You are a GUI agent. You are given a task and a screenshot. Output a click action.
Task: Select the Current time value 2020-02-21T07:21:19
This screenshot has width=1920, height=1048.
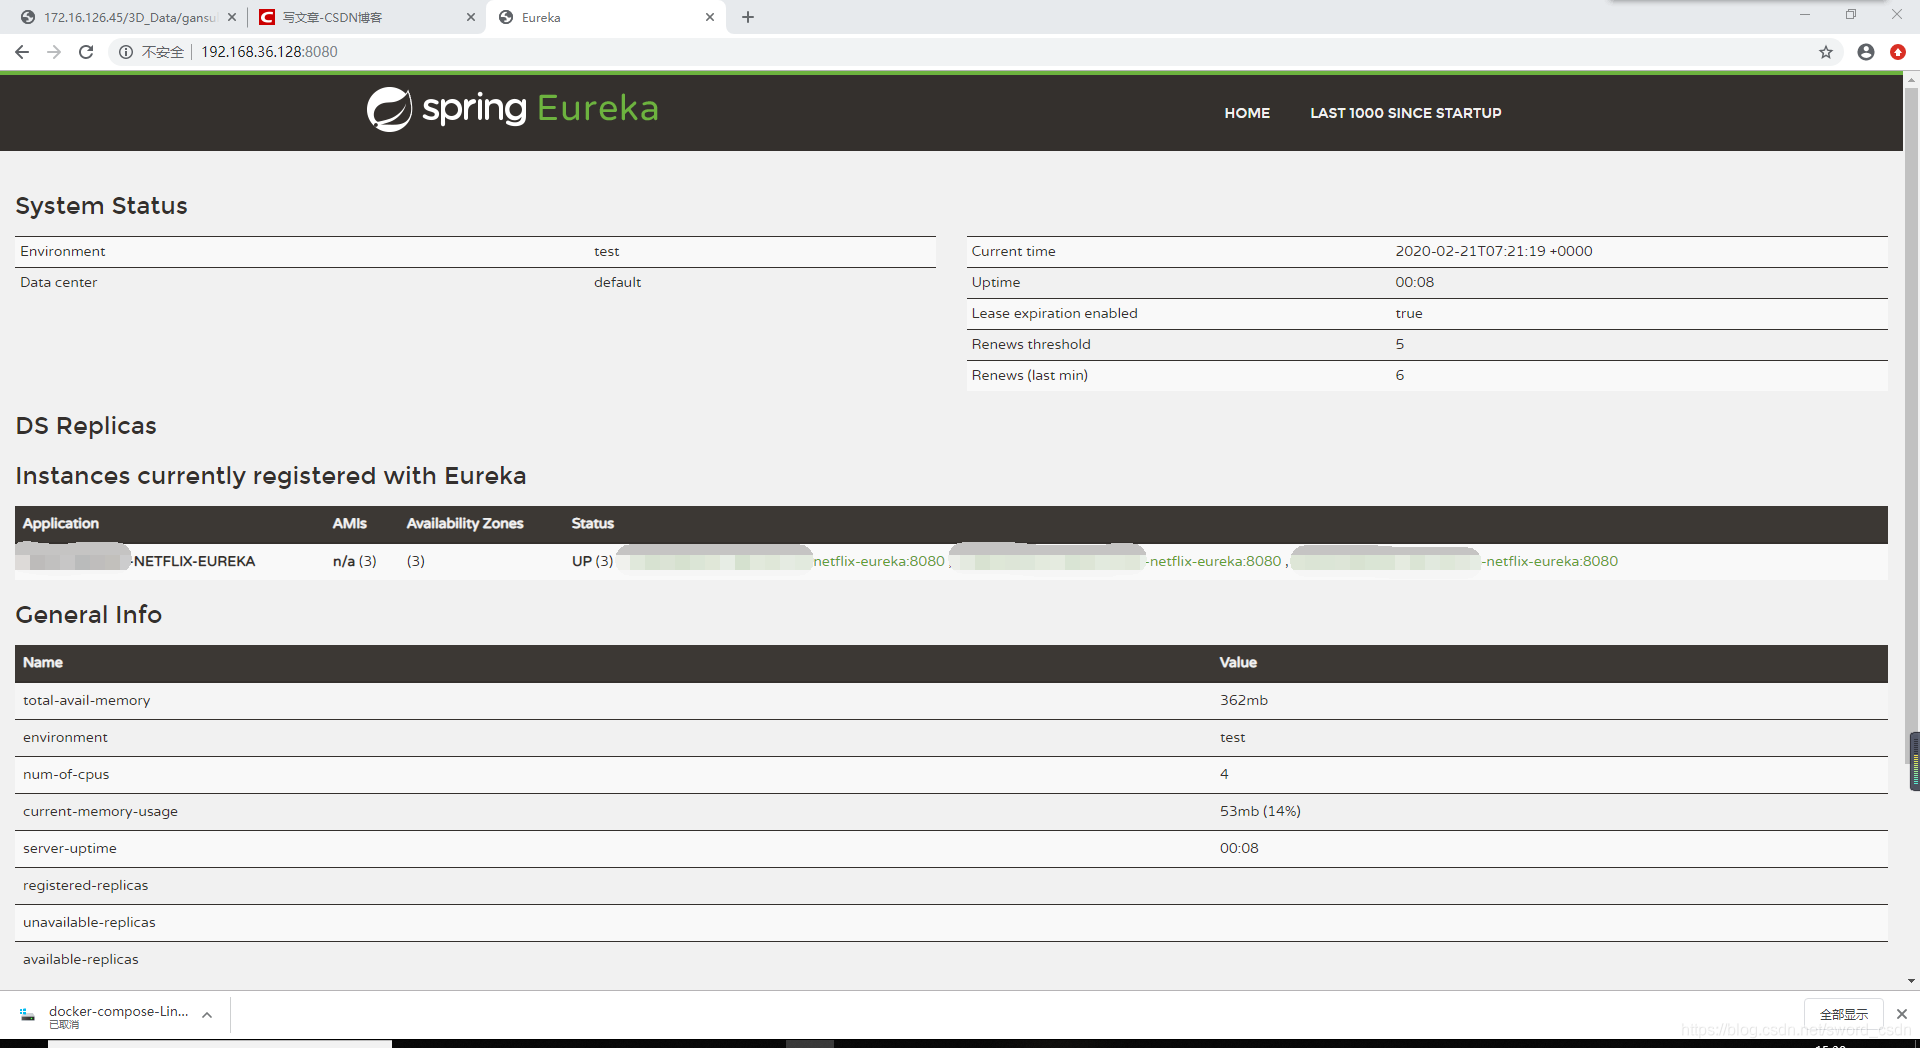click(1494, 251)
